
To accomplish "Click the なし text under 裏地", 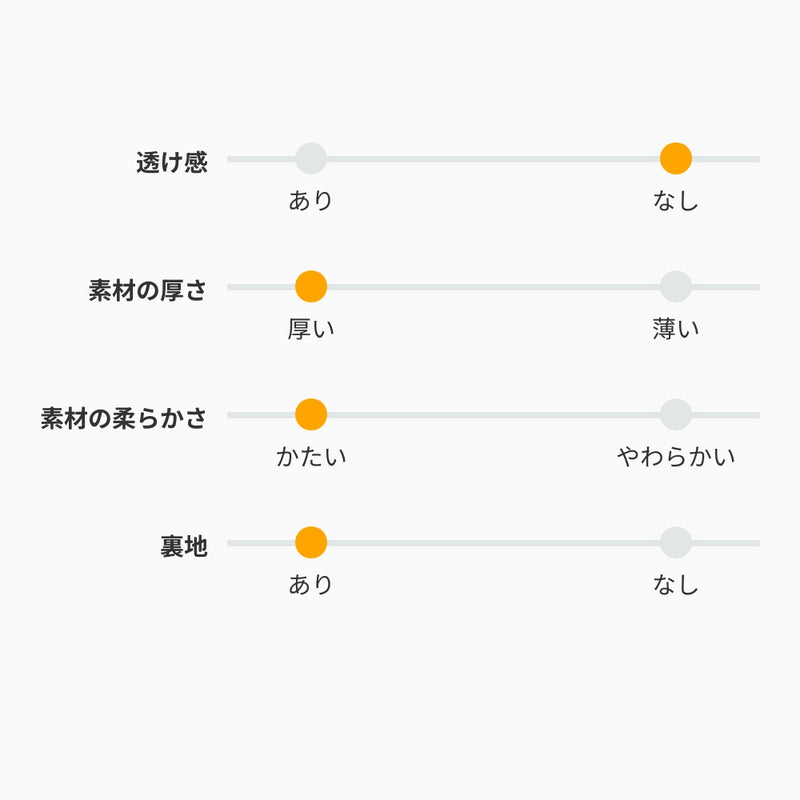I will click(x=676, y=585).
